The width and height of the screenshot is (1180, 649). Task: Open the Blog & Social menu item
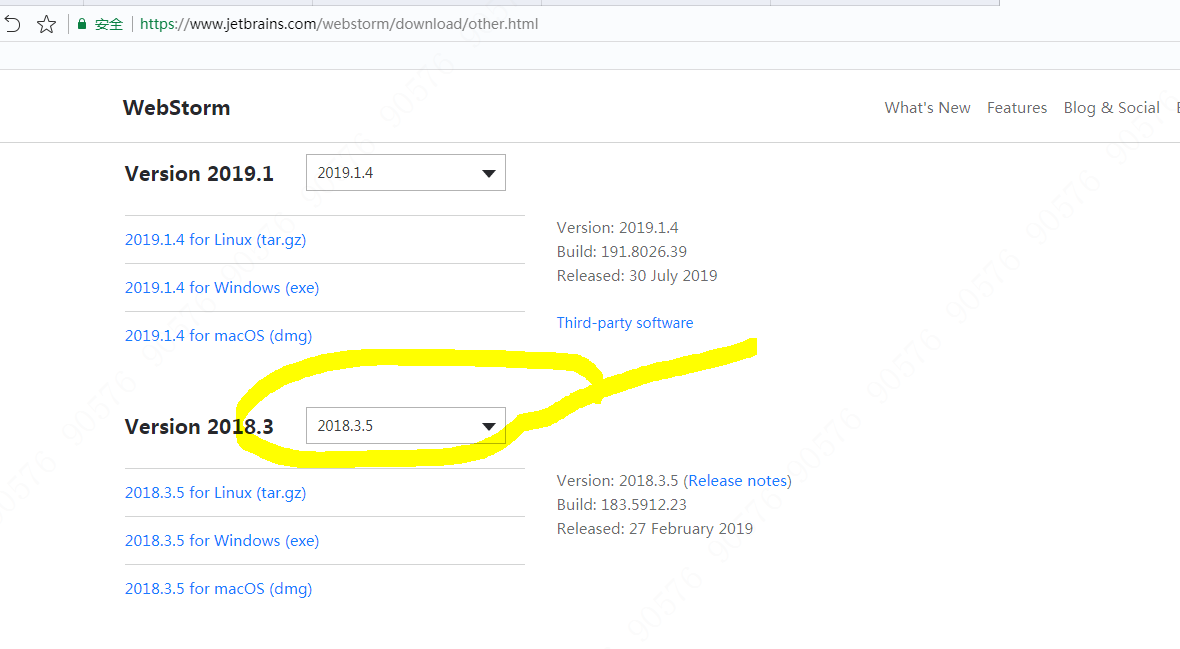[1112, 108]
